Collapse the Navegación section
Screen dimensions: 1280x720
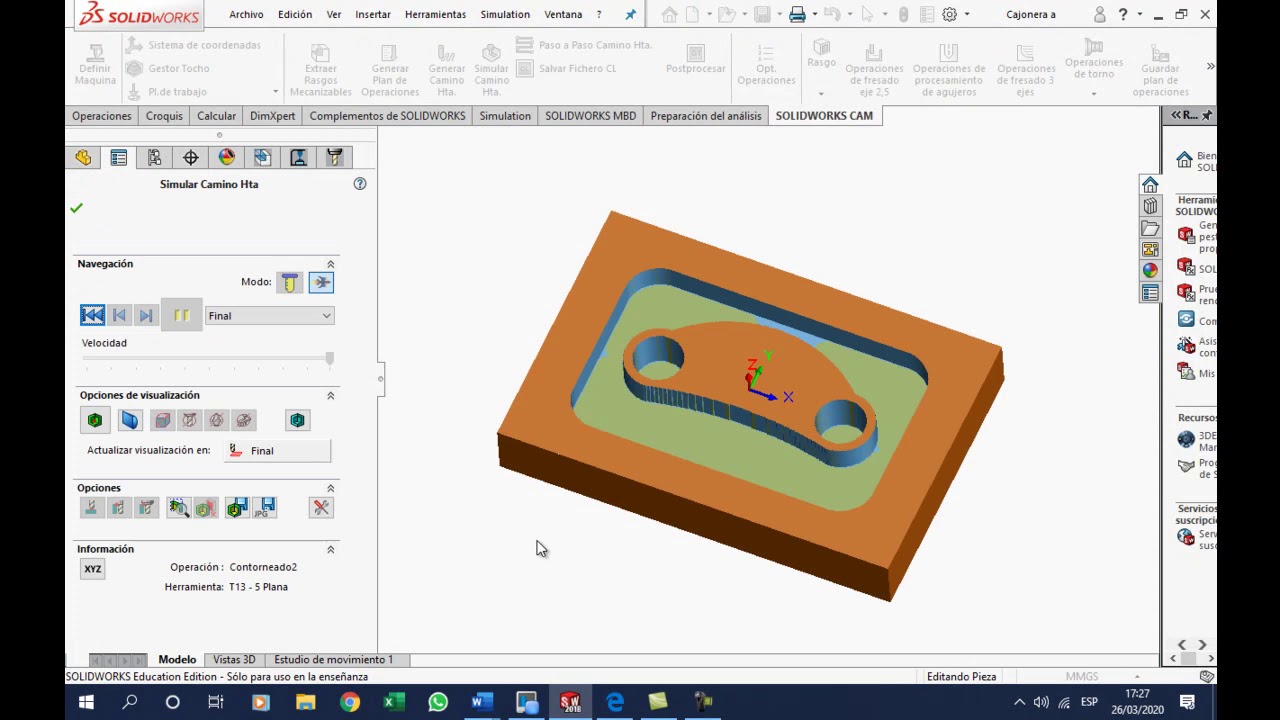click(331, 264)
